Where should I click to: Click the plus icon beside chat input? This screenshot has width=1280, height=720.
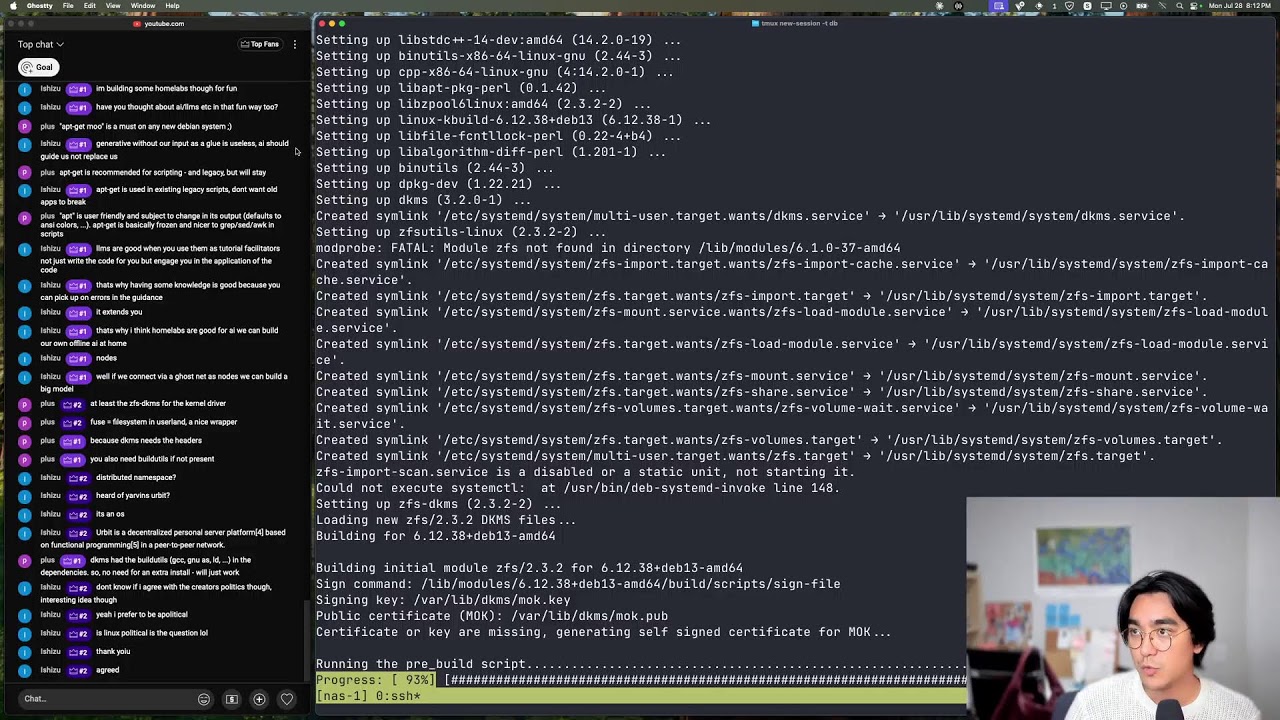point(259,699)
